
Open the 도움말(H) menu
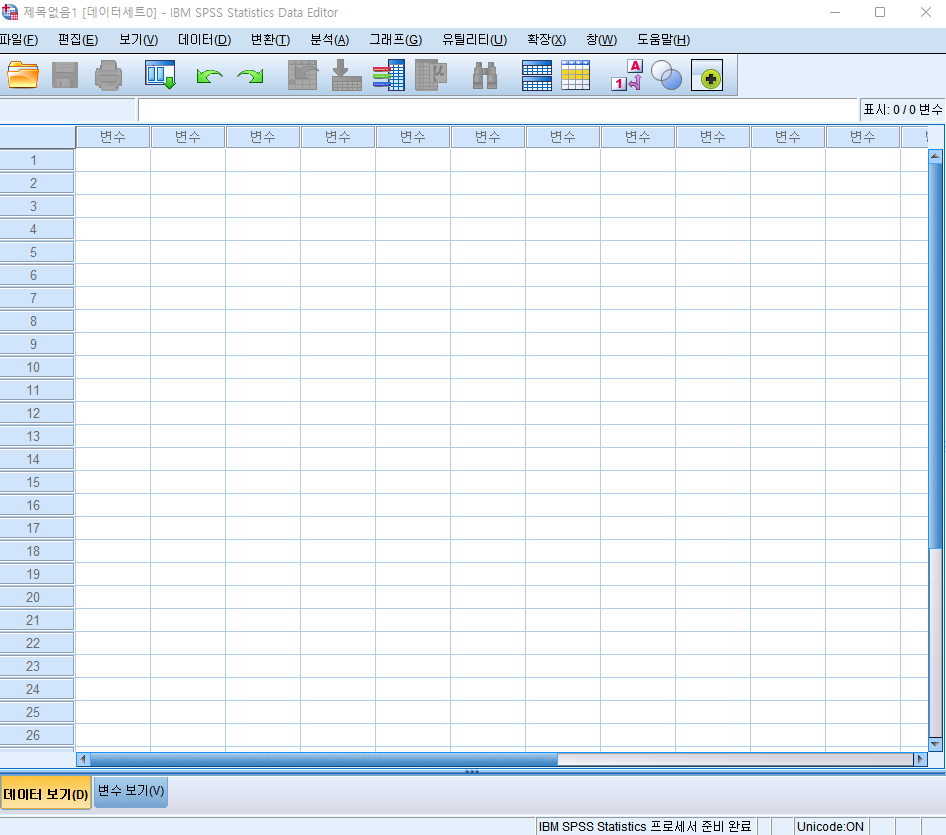664,40
